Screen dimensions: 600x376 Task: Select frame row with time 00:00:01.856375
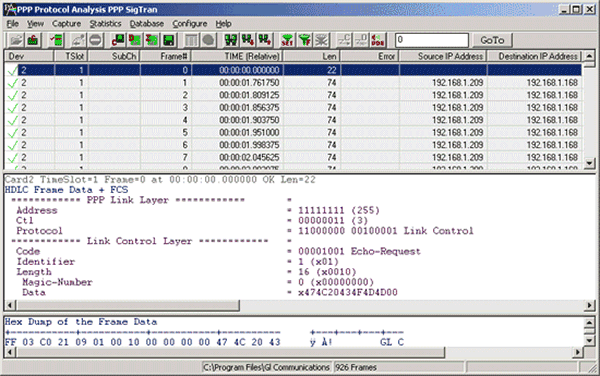click(x=293, y=107)
